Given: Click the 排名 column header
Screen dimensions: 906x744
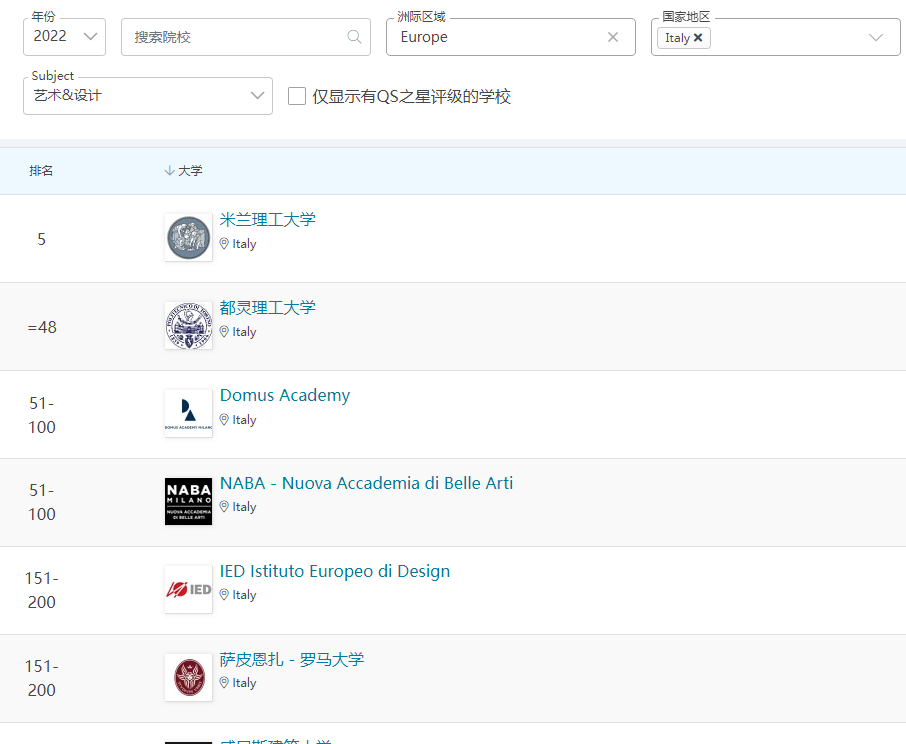Looking at the screenshot, I should tap(41, 171).
